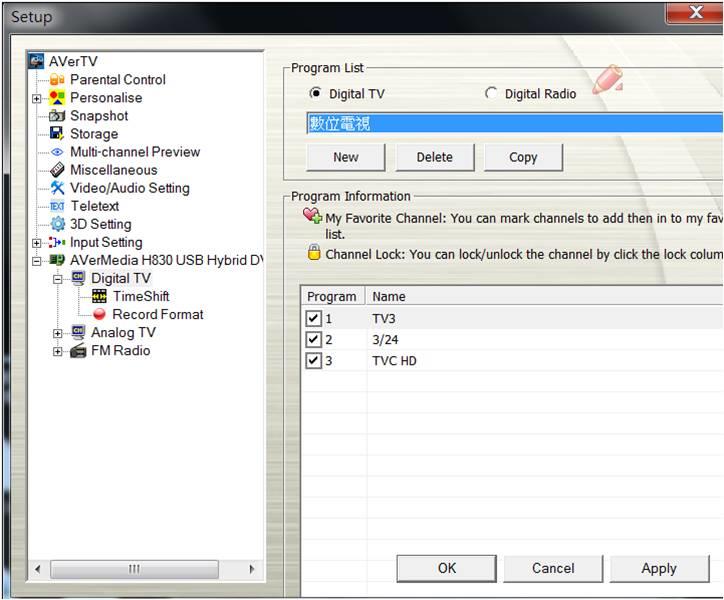Screen dimensions: 724x600
Task: Collapse the Digital TV tree node
Action: tap(57, 279)
